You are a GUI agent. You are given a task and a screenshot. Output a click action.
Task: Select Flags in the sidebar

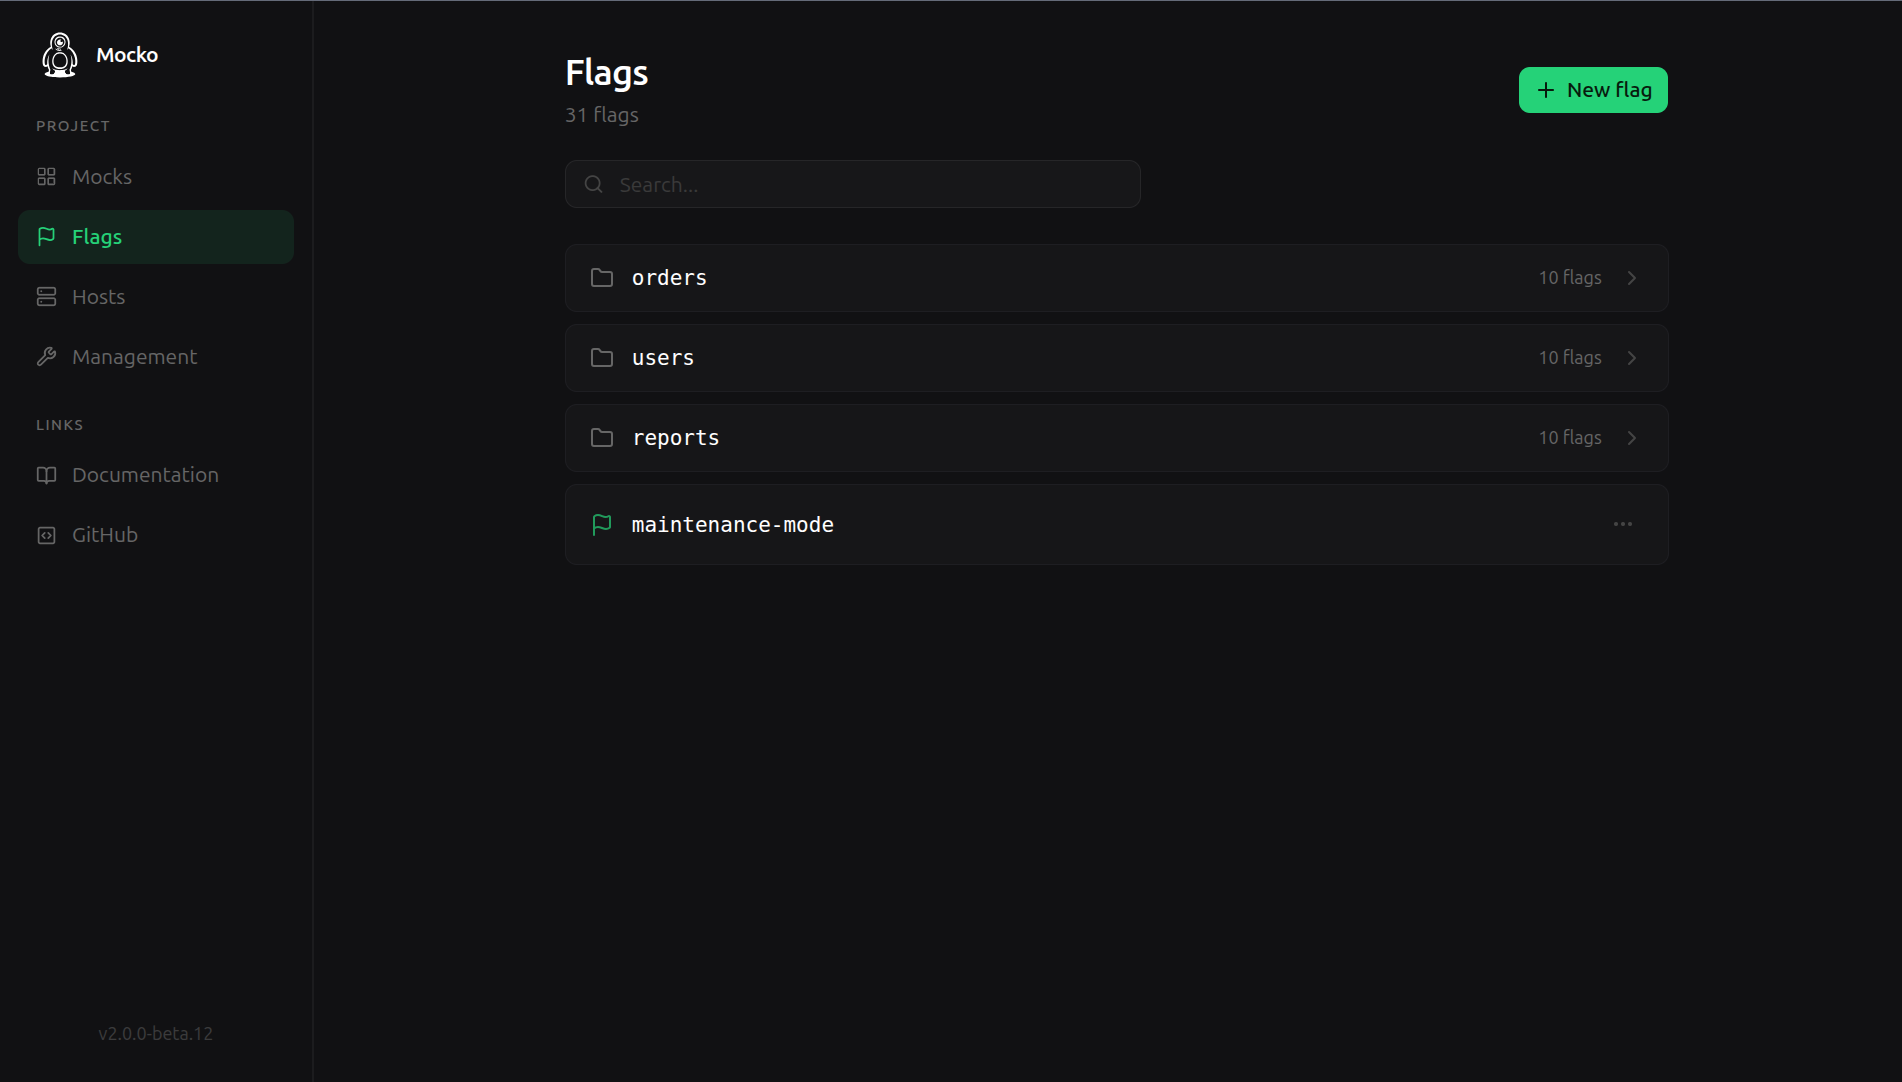[x=156, y=237]
